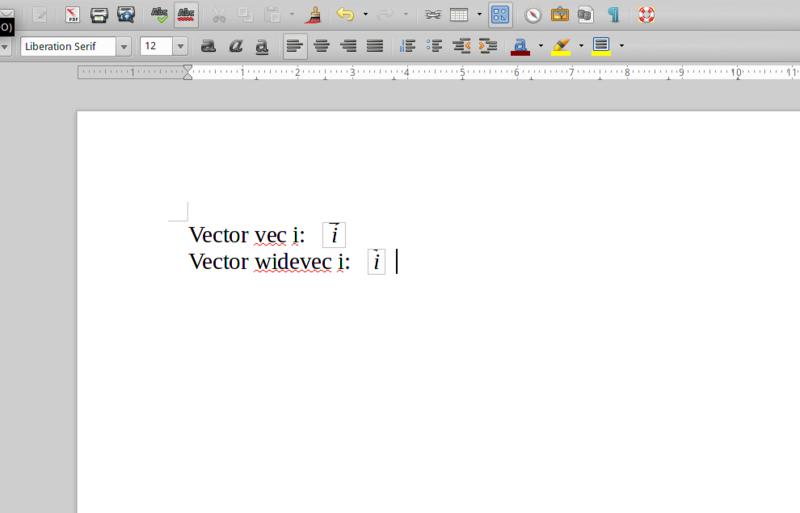Apply the yellow highlighting color

coord(561,46)
